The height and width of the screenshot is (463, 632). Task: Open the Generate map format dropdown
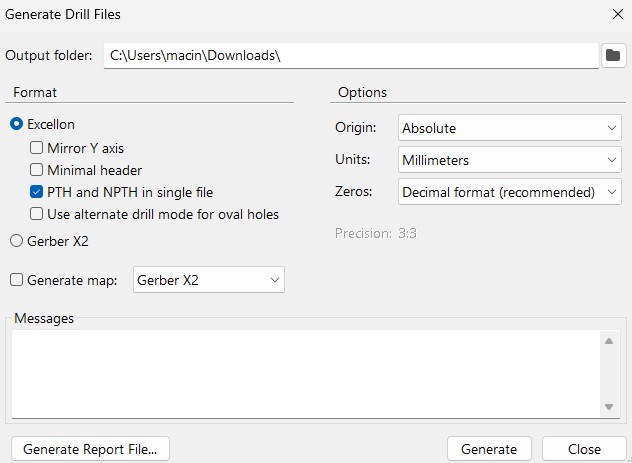[x=208, y=280]
